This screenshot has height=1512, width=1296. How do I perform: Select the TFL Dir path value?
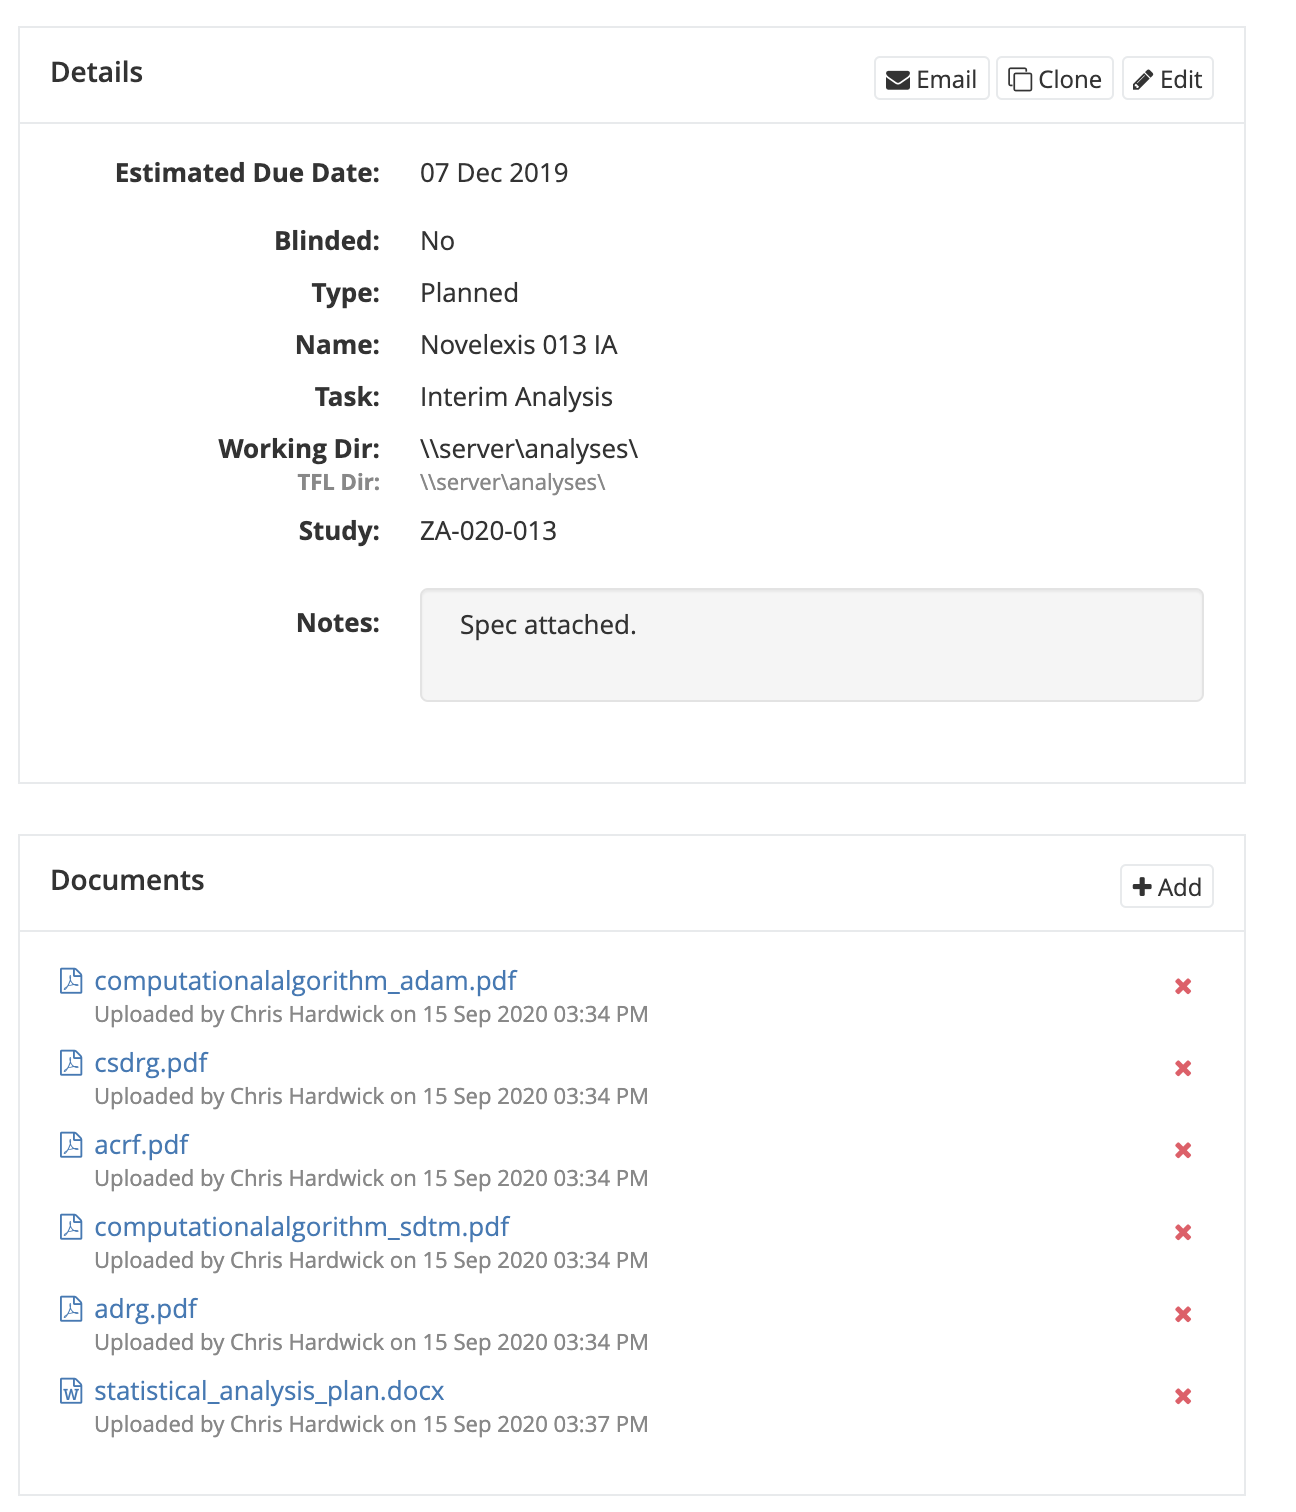[513, 482]
